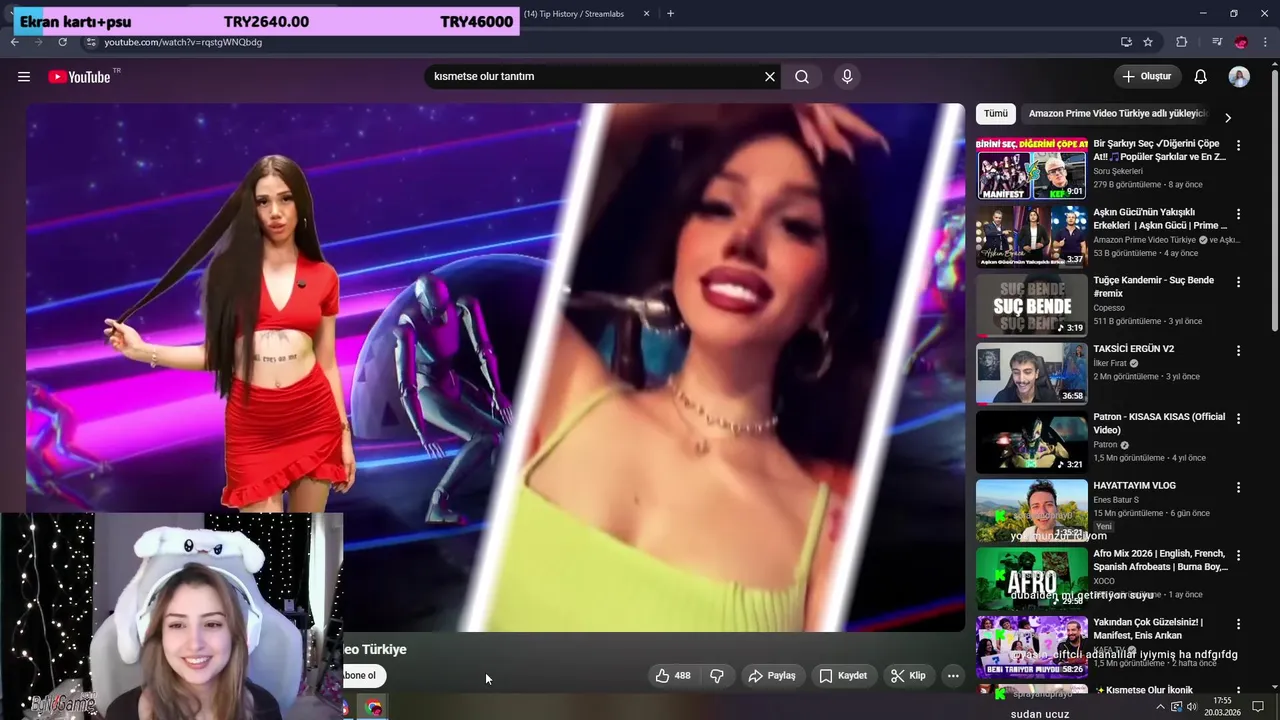This screenshot has width=1280, height=720.
Task: Click the title TAKSİCİ ERGÜN V2
Action: pyautogui.click(x=1133, y=349)
